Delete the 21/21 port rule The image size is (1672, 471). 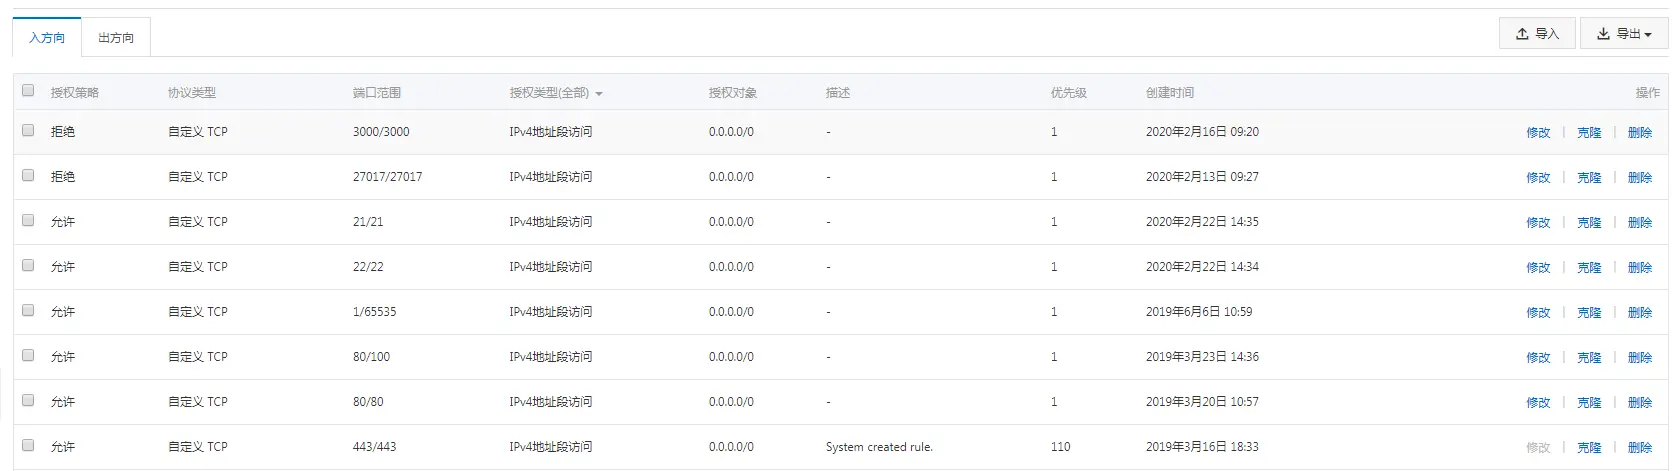[1640, 223]
